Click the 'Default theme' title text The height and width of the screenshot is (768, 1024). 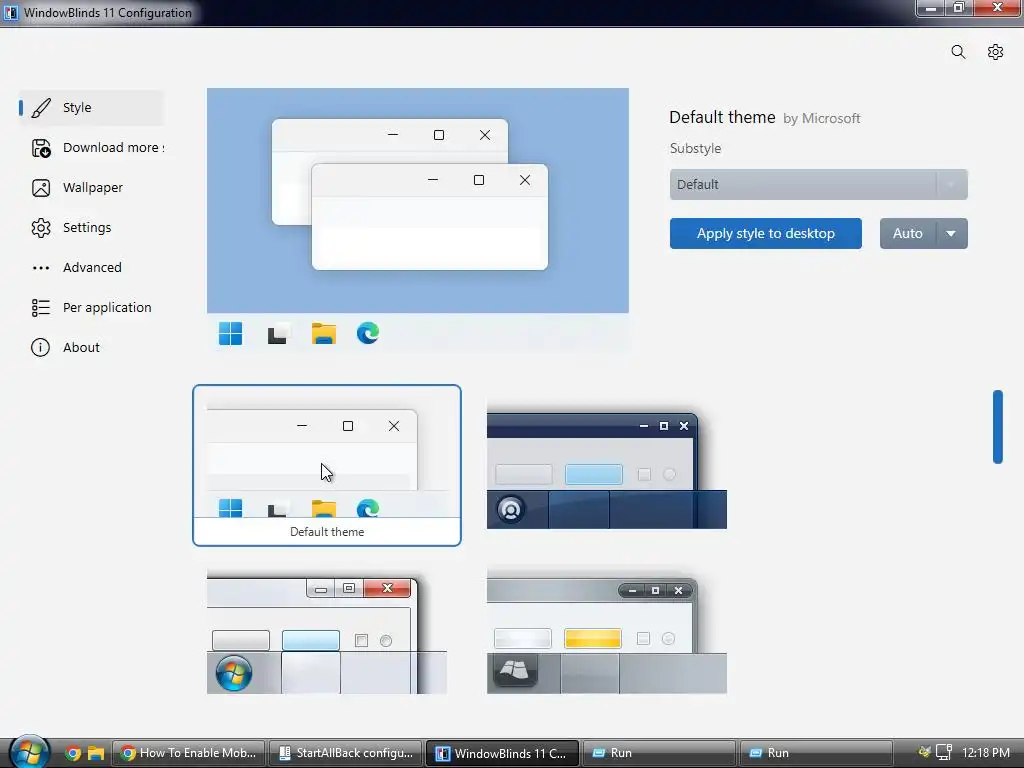point(722,118)
